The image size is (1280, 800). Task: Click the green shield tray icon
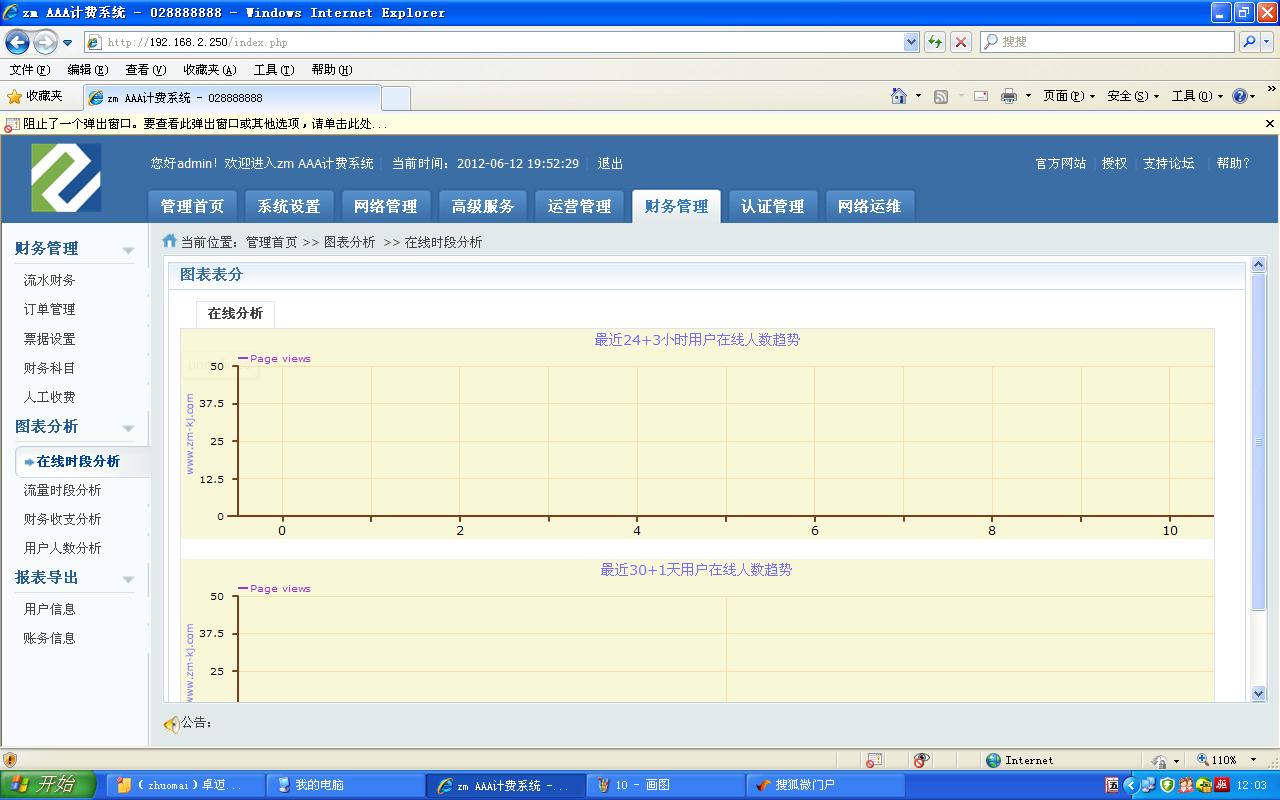1167,785
